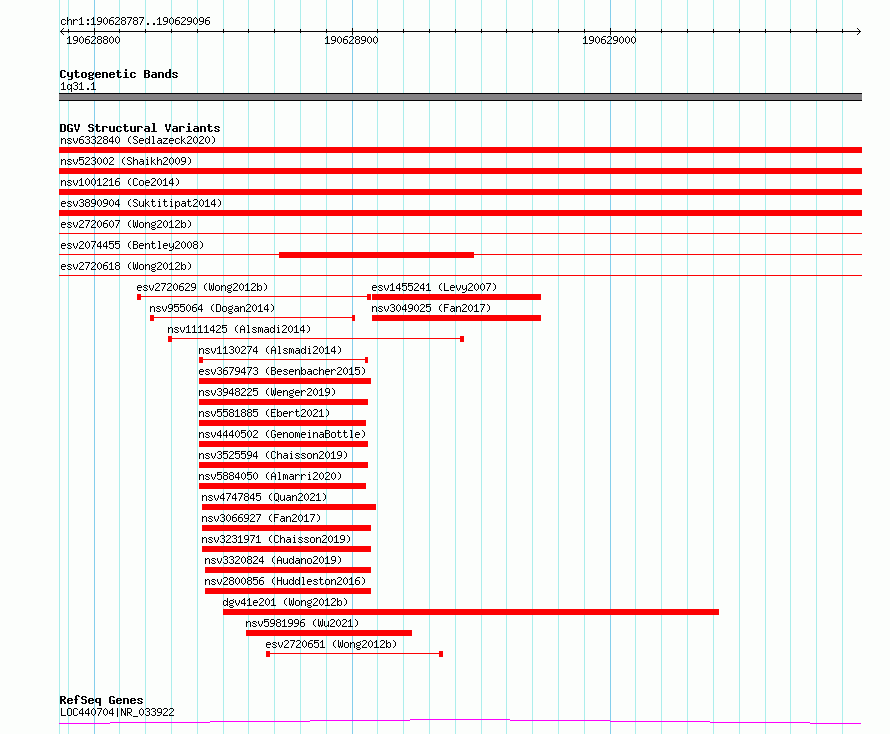Image resolution: width=890 pixels, height=734 pixels.
Task: Click ruler position 190629000
Action: click(609, 40)
